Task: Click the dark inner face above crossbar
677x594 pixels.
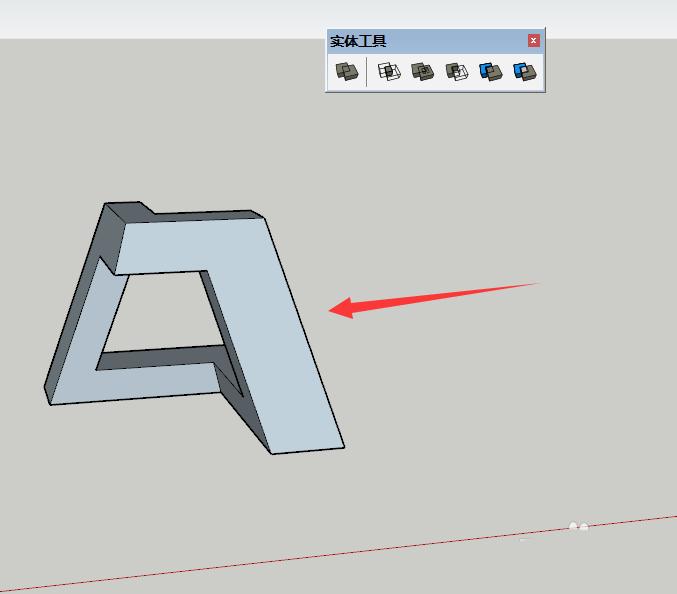Action: point(160,354)
